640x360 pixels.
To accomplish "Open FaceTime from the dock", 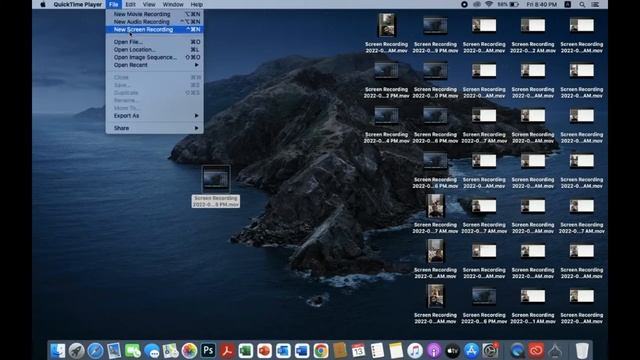I will (133, 351).
